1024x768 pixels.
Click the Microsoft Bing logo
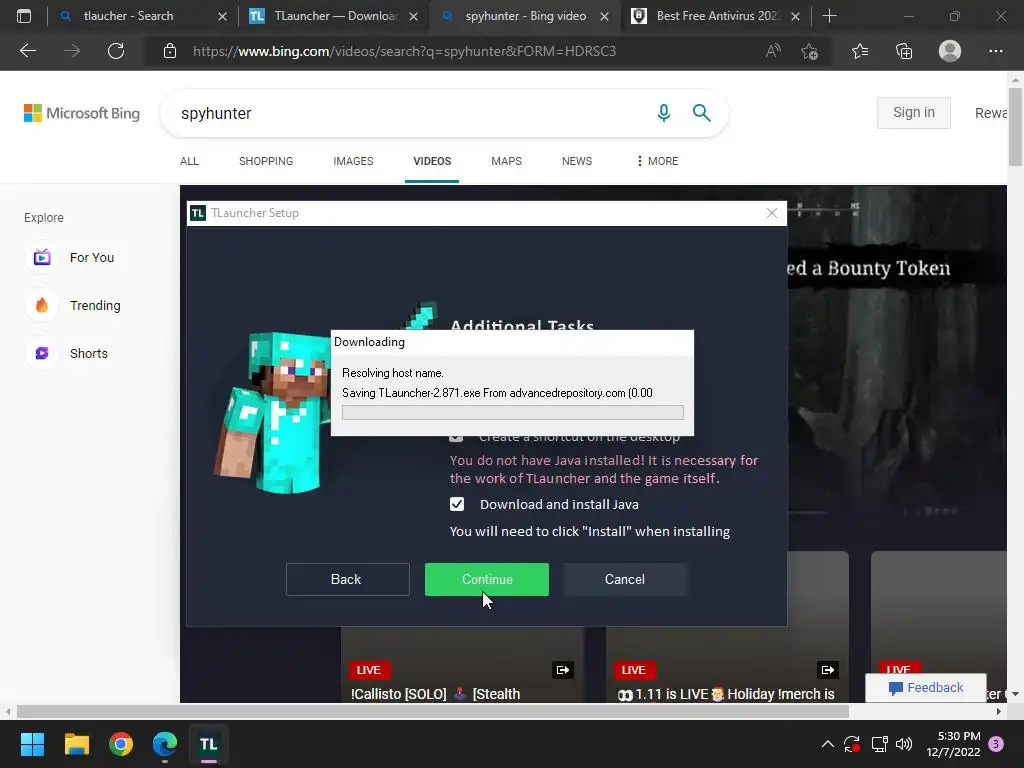click(x=82, y=113)
